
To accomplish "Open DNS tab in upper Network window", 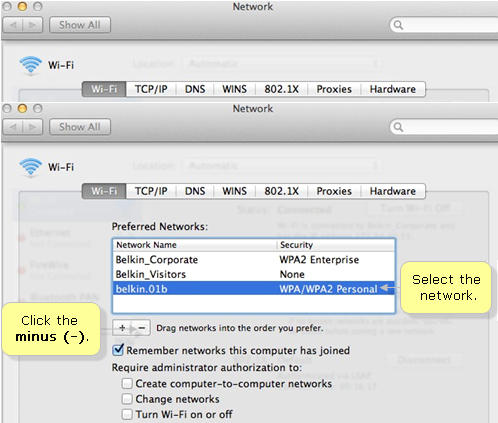I will coord(195,89).
